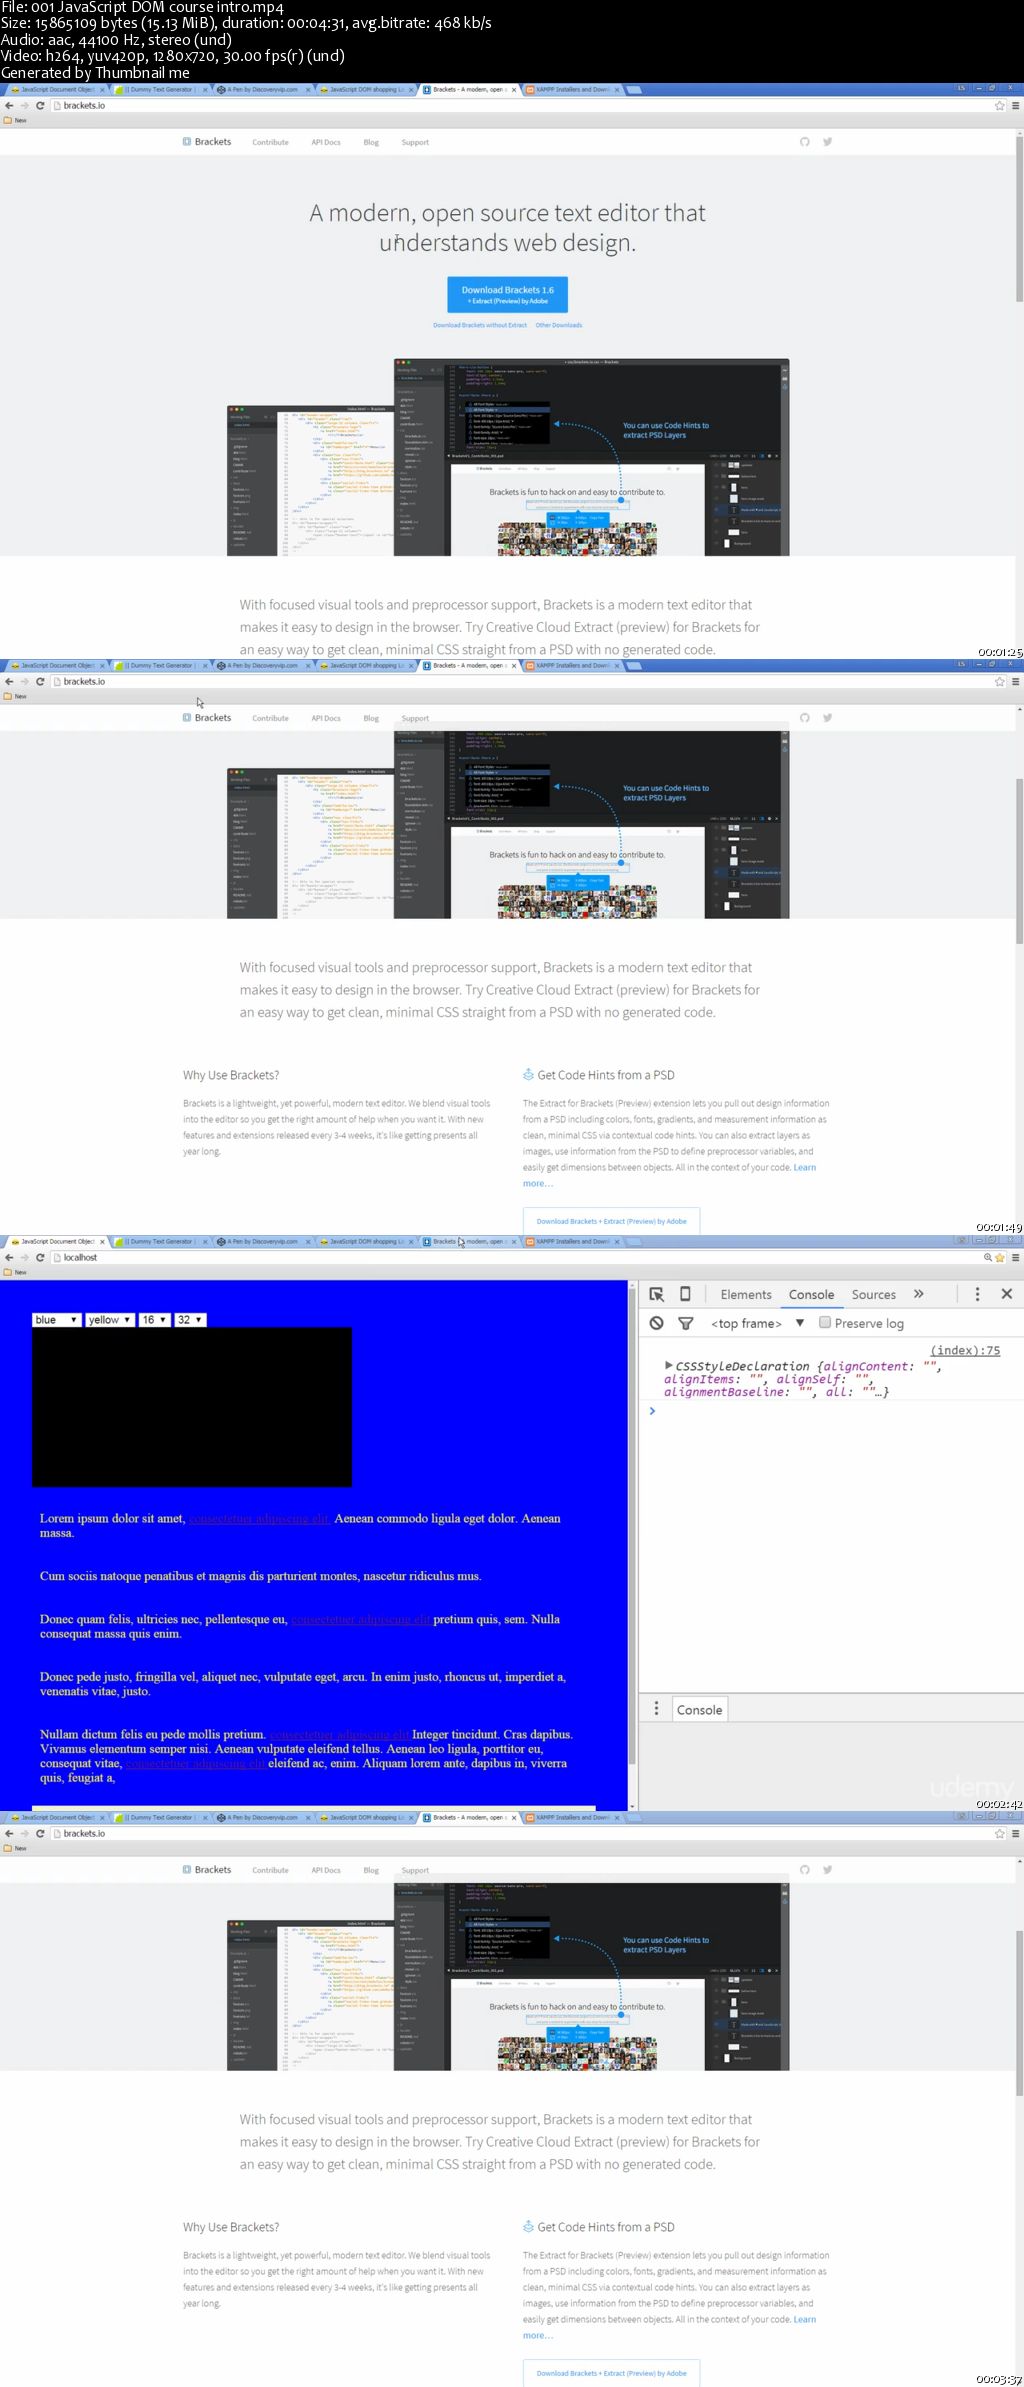Open the Chrome menu in the 00:01:25 frame
The height and width of the screenshot is (2387, 1024).
click(x=1015, y=105)
